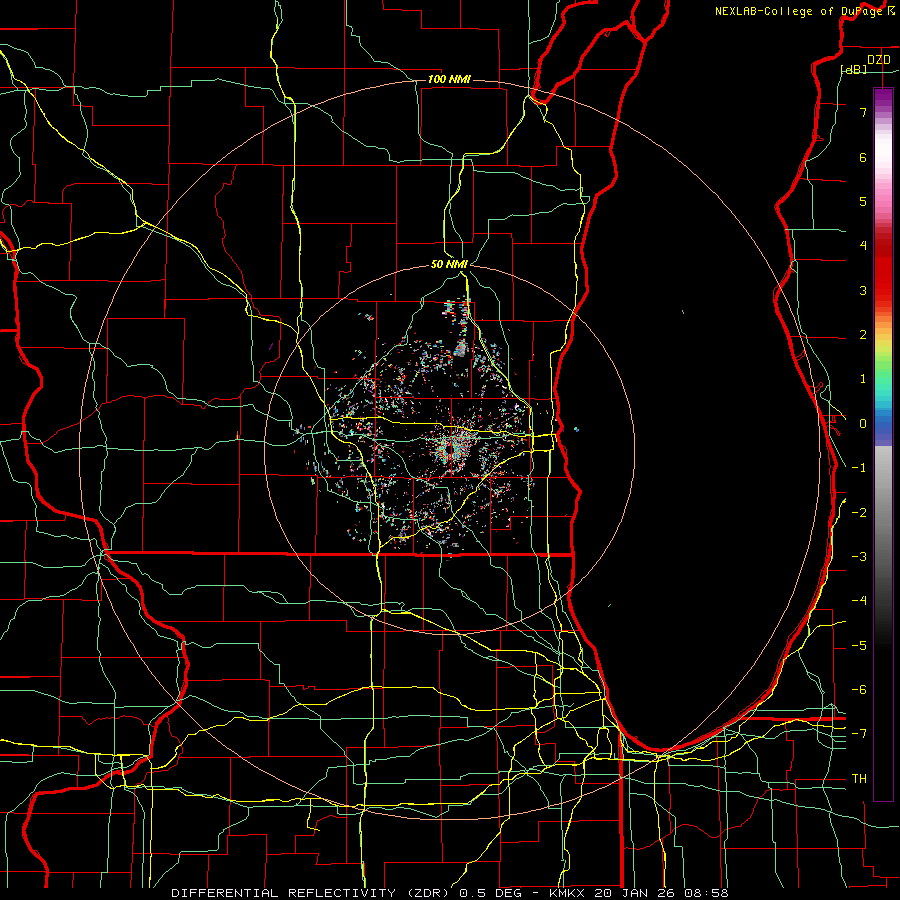
Task: Click the 7 dB label on color scale
Action: click(863, 112)
